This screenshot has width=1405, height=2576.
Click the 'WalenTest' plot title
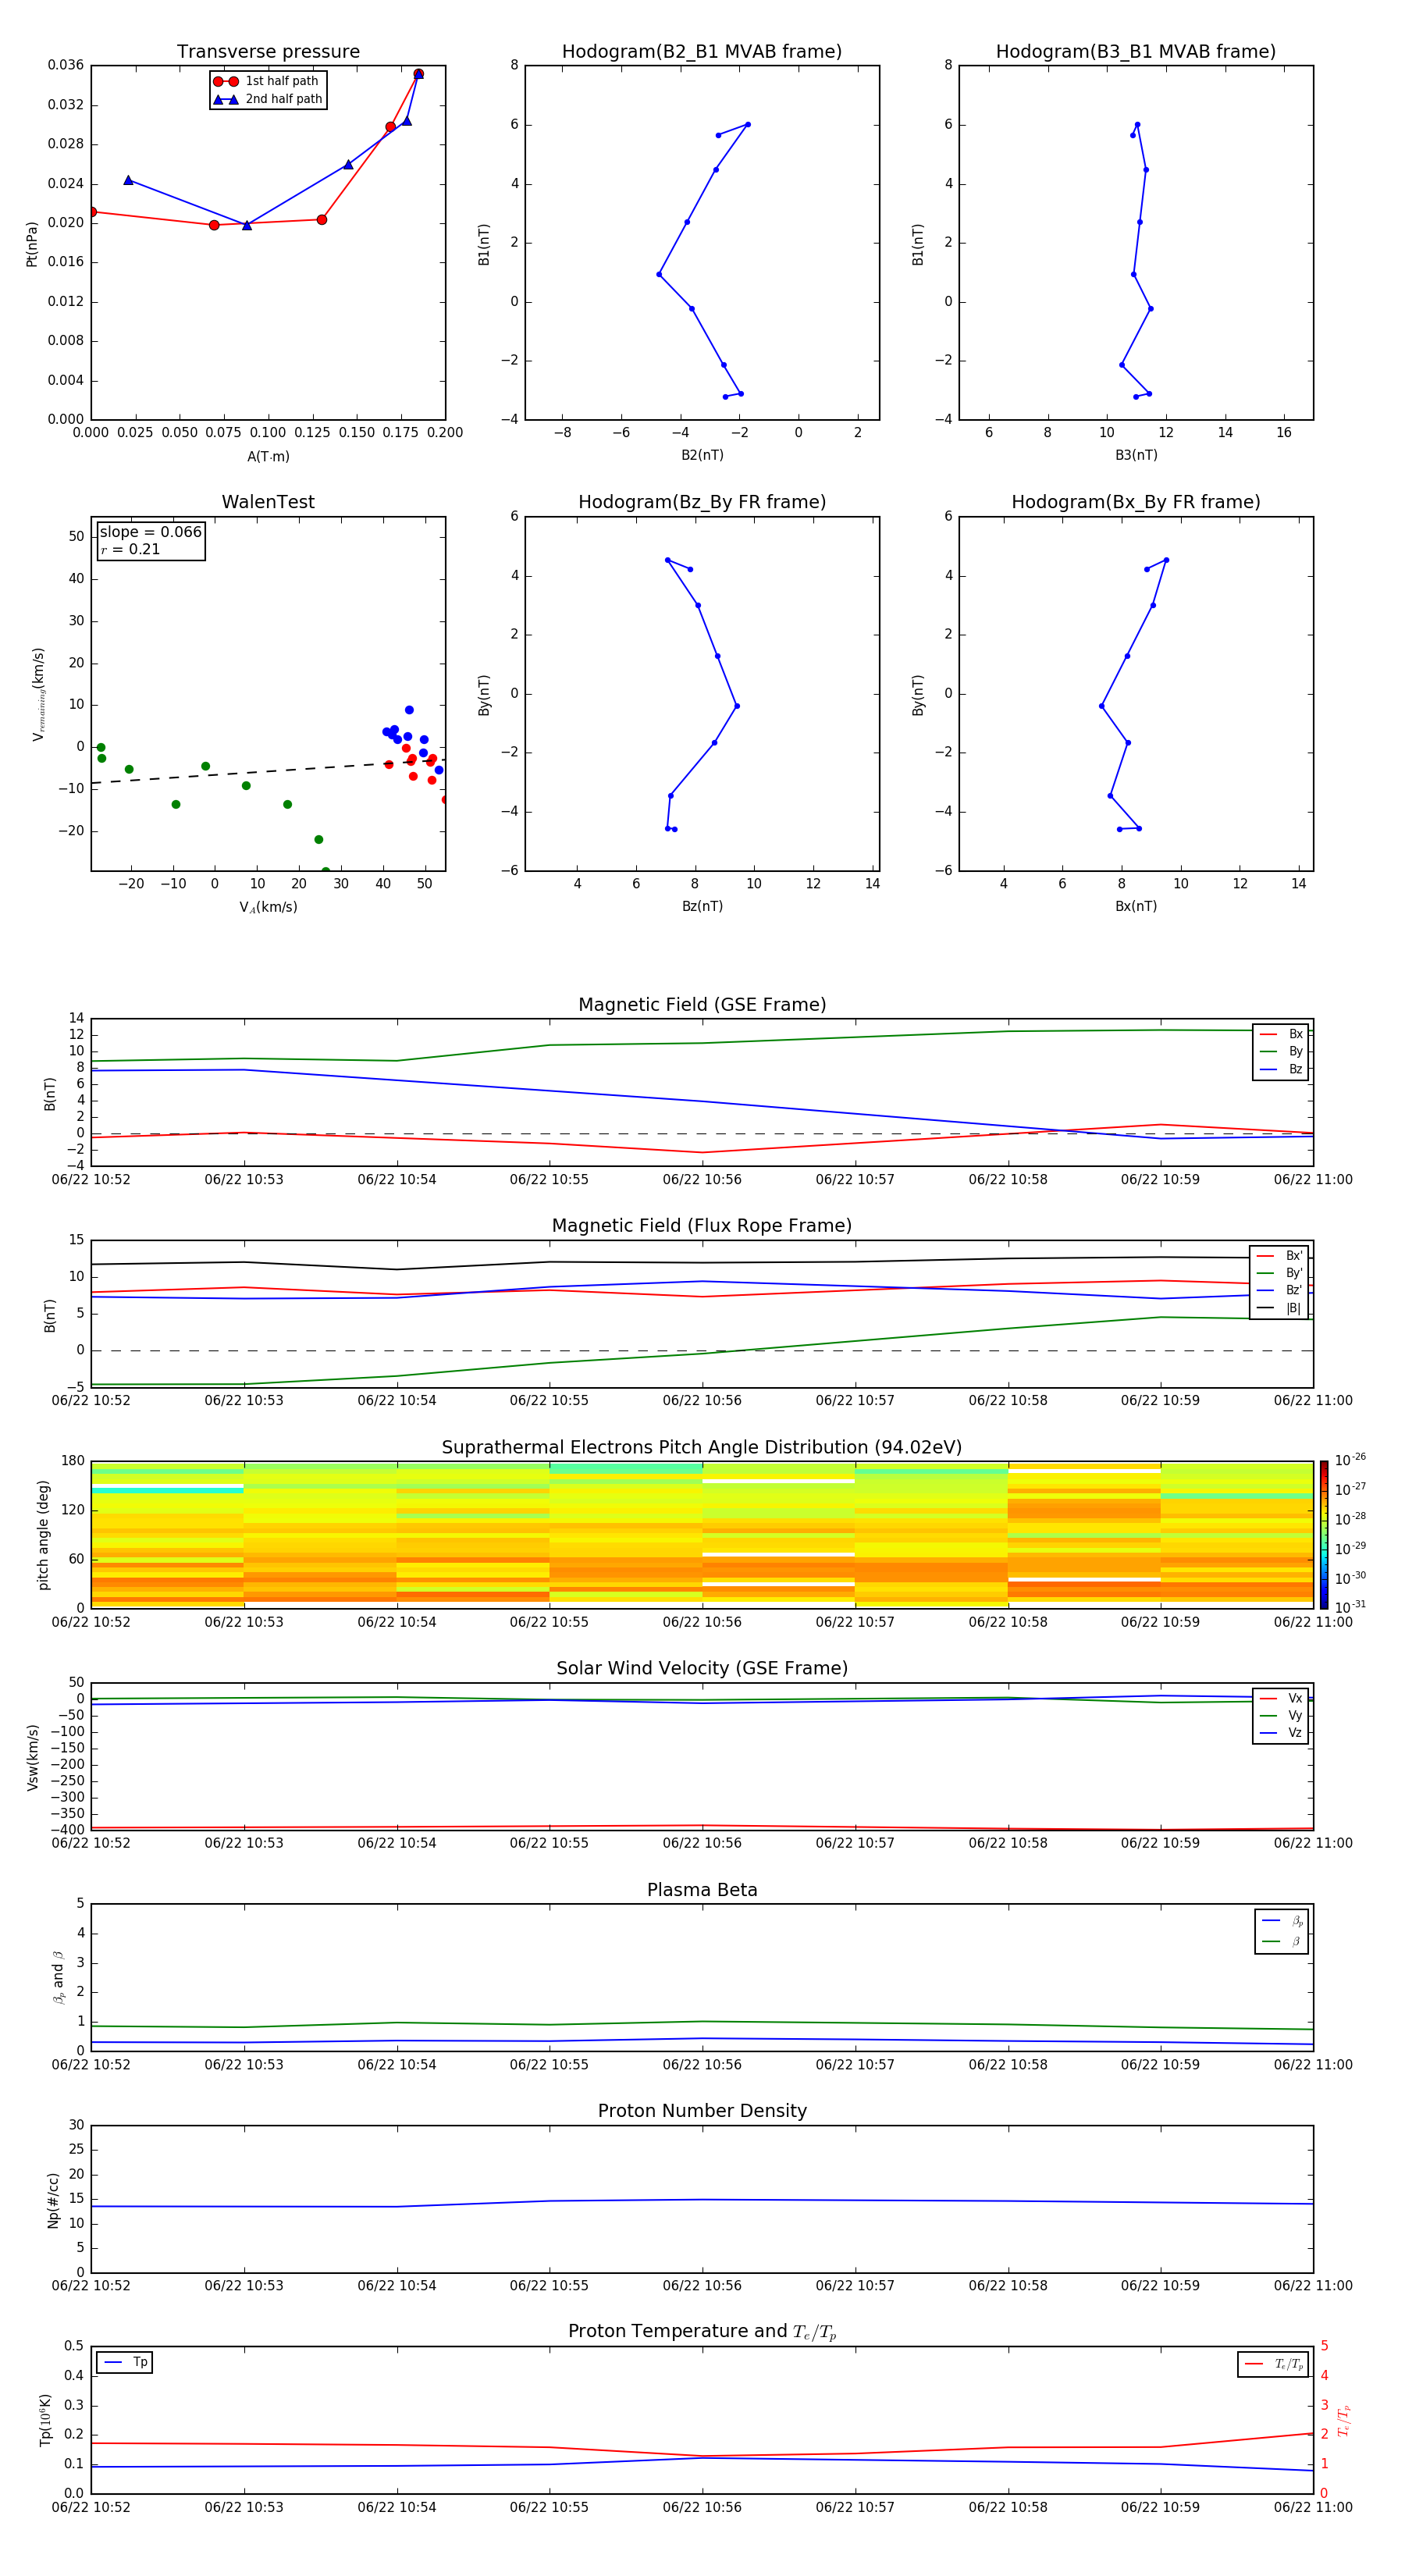coord(268,502)
